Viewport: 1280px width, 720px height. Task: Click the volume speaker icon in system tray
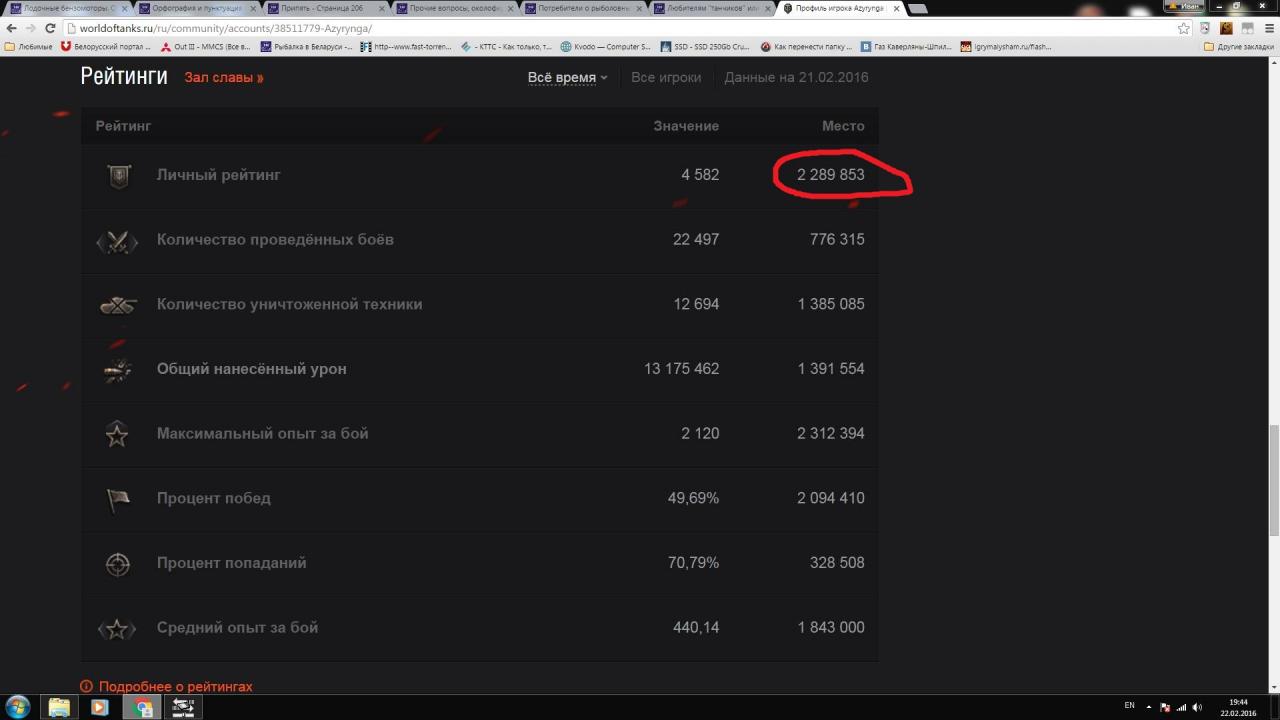pos(1197,707)
